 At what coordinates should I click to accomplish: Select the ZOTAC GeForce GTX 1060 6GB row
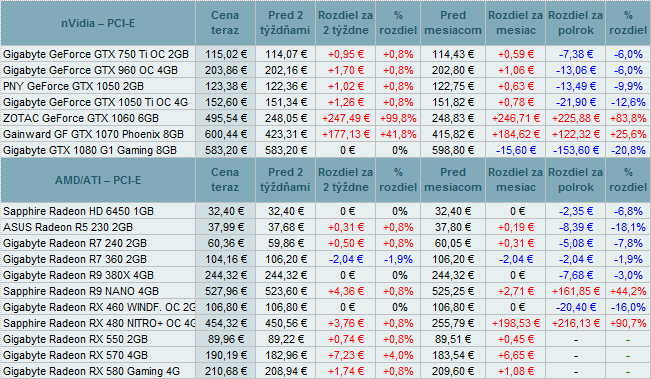pos(326,118)
